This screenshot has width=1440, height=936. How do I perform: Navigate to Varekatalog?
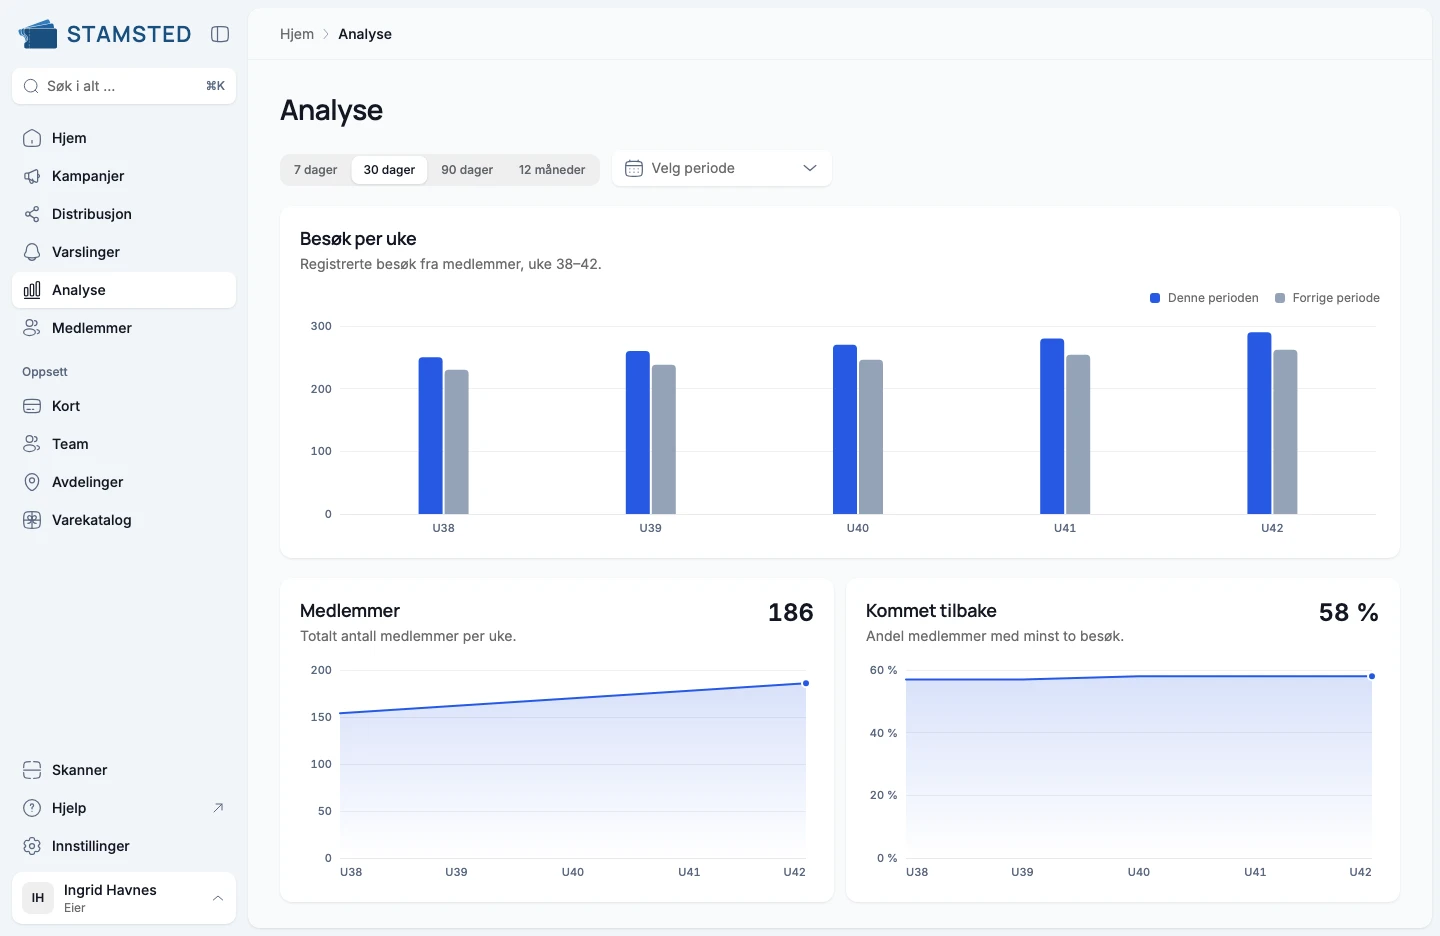point(124,520)
